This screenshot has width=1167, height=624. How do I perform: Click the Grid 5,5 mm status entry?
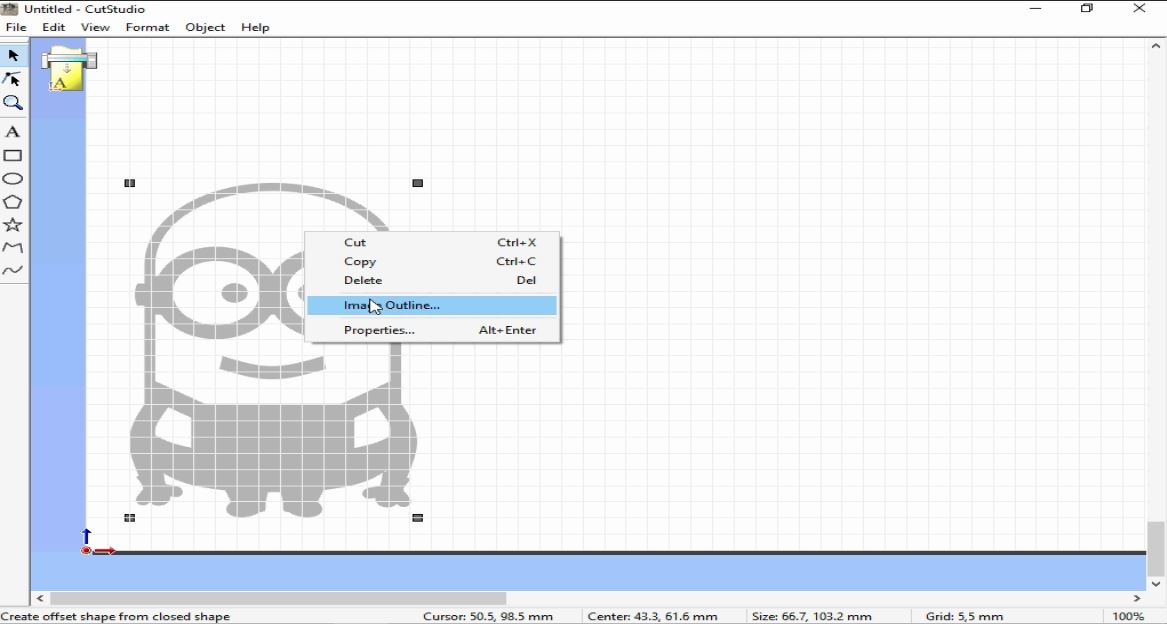point(964,617)
